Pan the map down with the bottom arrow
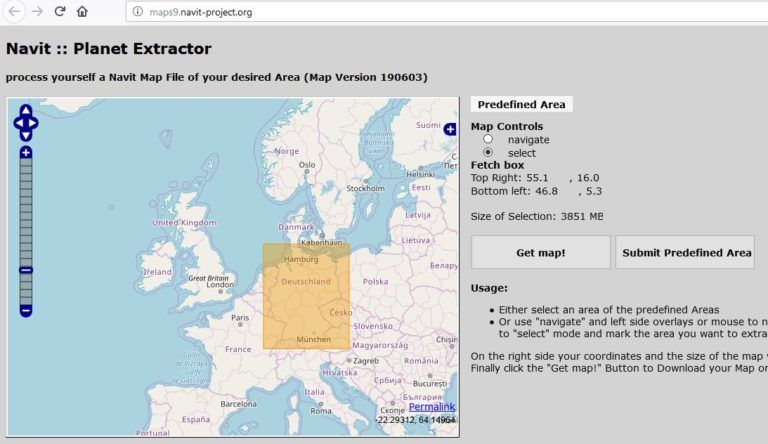Screen dimensions: 768x444 [x=26, y=136]
